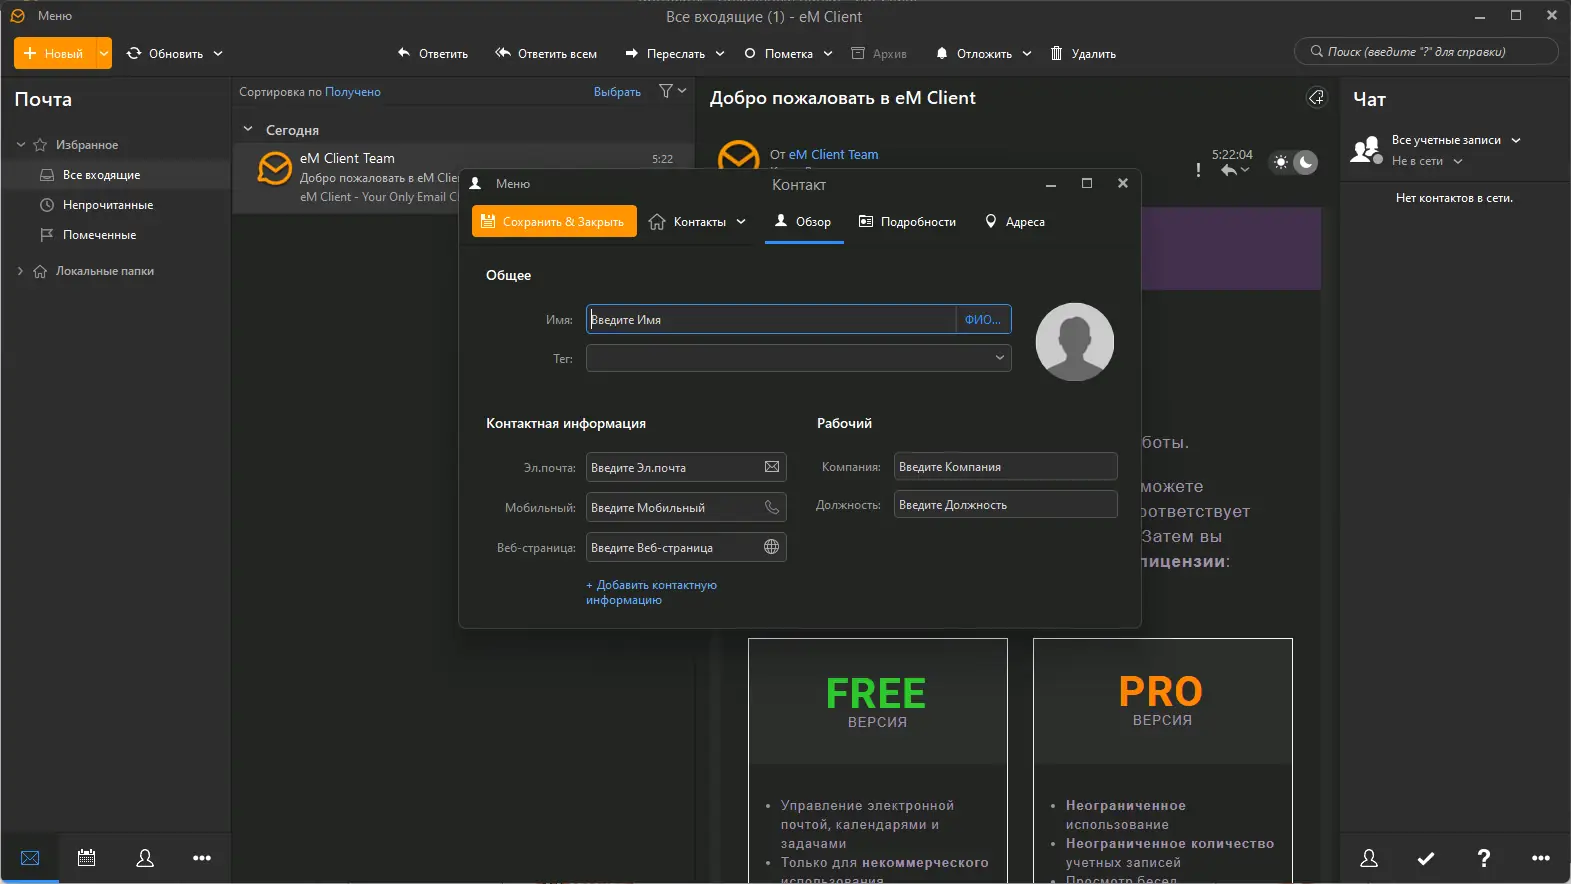Click the Archive (Архив) toolbar button
Screen dimensions: 1571x884
coord(879,53)
